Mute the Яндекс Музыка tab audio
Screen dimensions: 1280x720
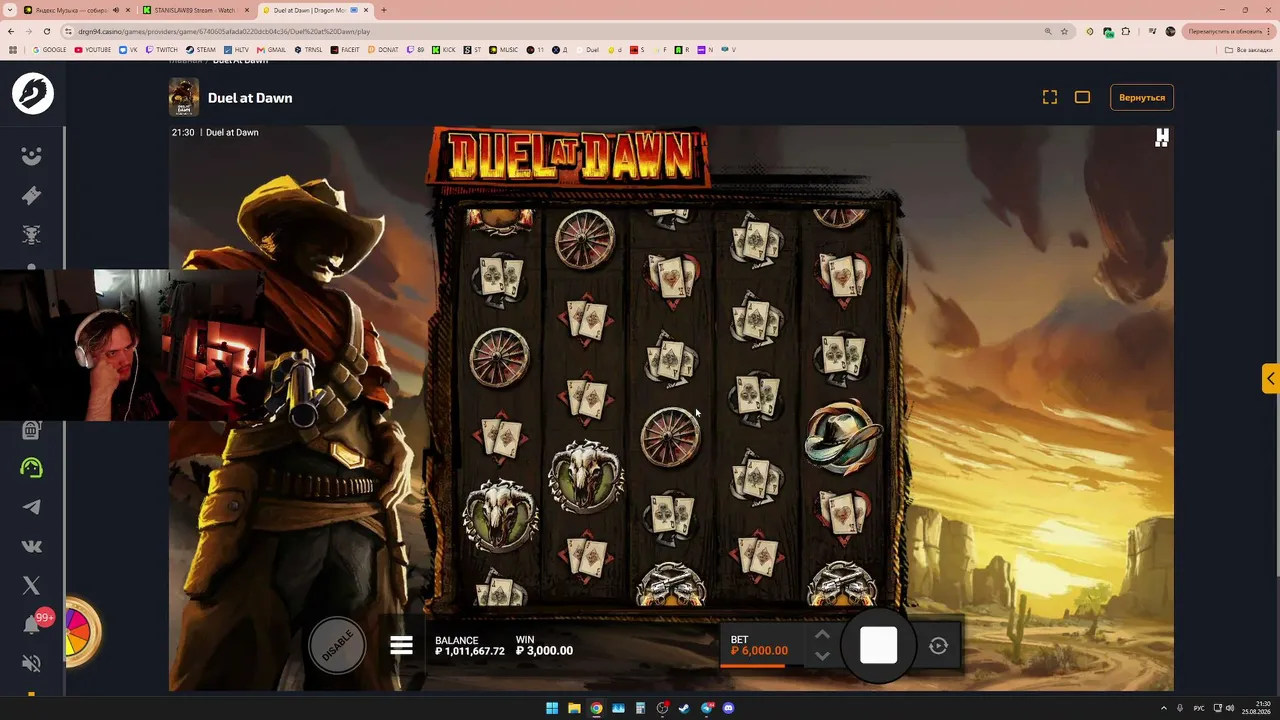coord(116,10)
